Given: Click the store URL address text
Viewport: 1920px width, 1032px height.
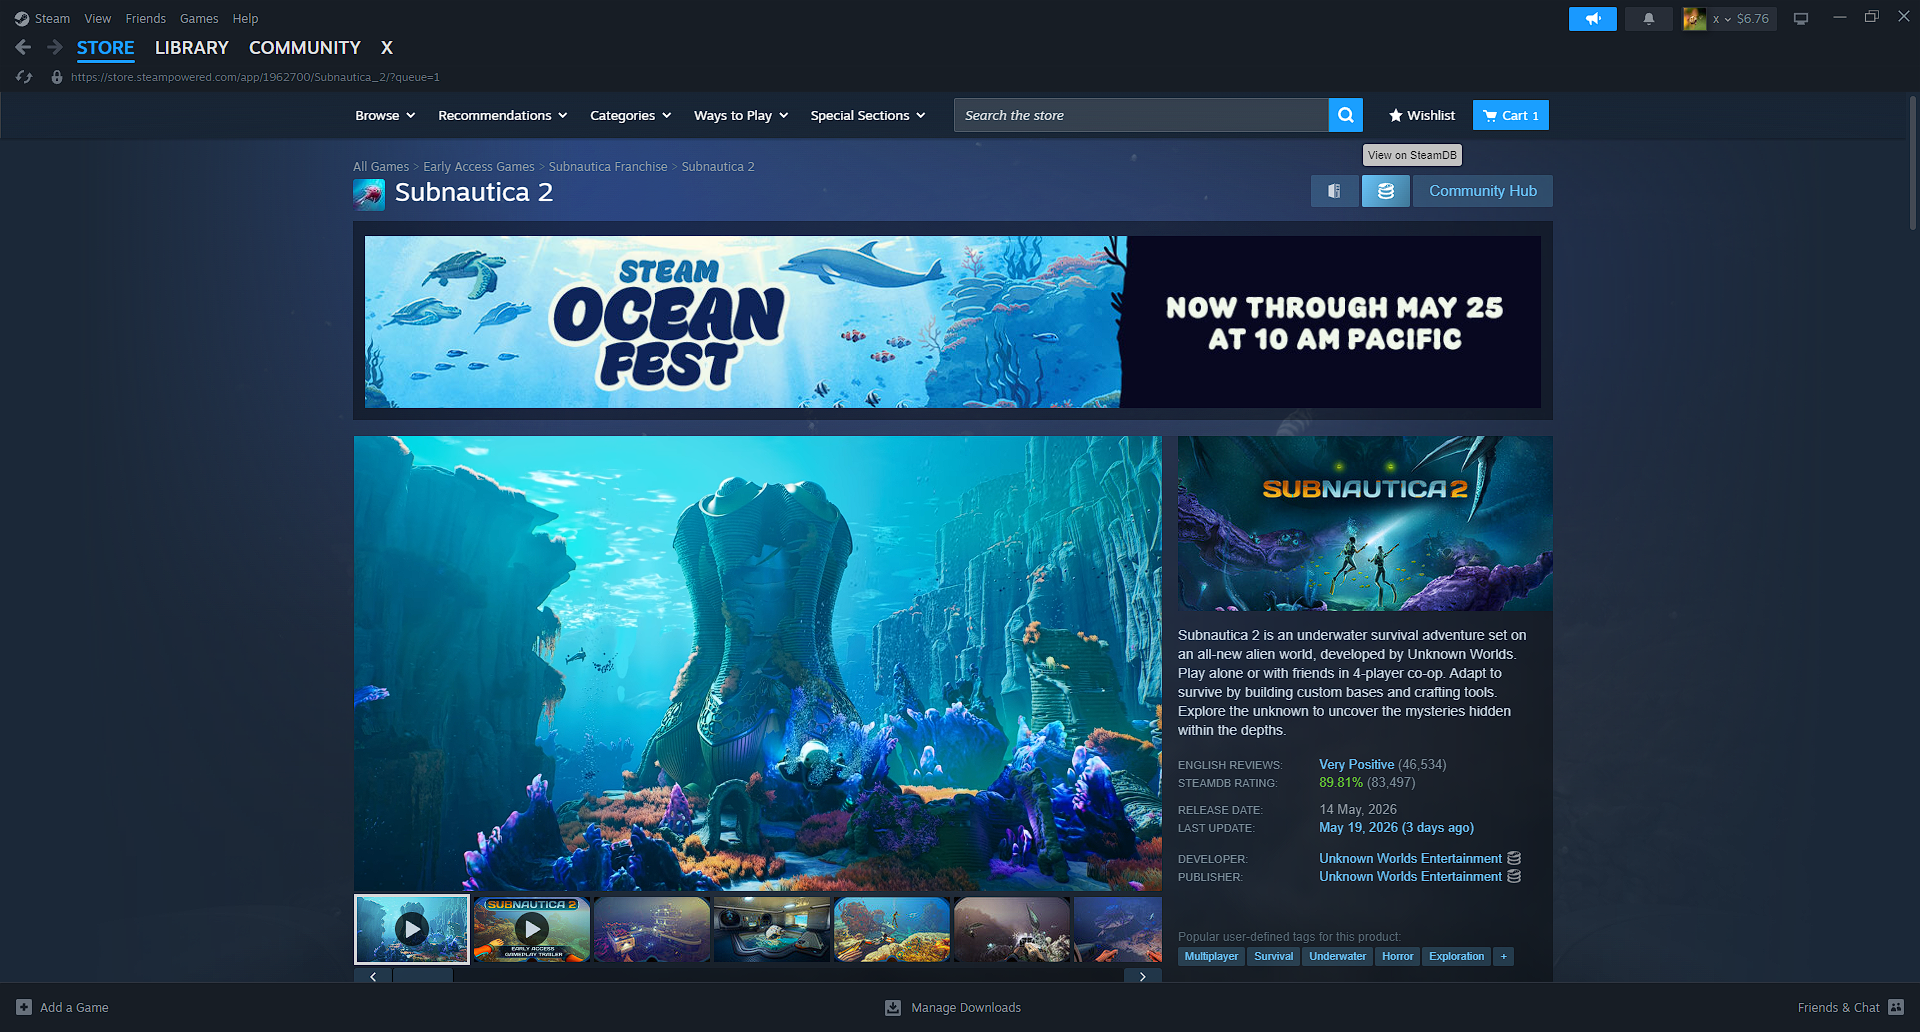Looking at the screenshot, I should (x=255, y=77).
